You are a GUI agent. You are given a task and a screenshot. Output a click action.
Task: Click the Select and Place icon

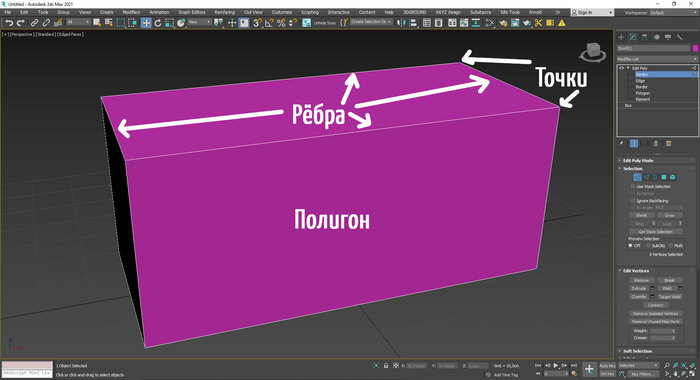coord(181,23)
